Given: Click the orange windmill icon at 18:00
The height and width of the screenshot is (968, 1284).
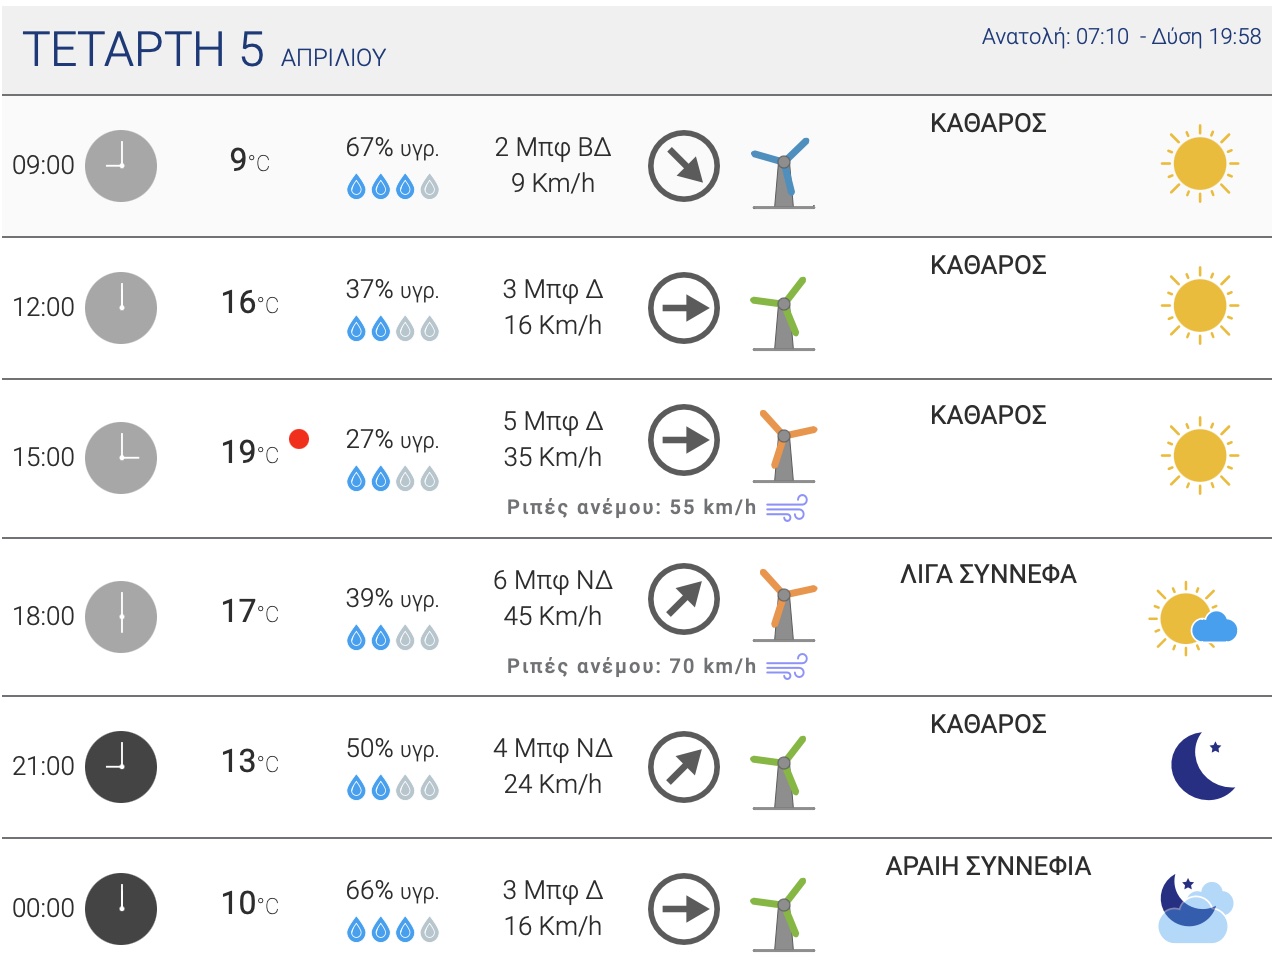Looking at the screenshot, I should (784, 604).
